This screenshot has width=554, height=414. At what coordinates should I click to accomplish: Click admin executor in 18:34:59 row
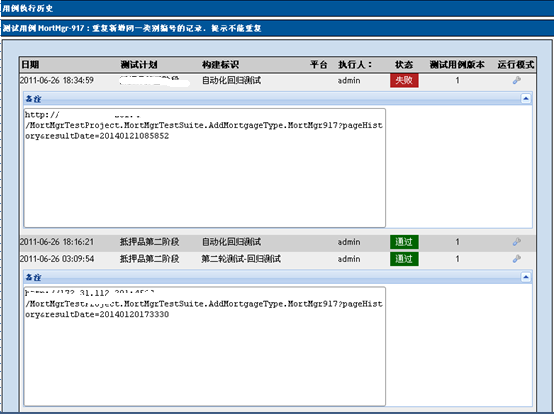[349, 81]
